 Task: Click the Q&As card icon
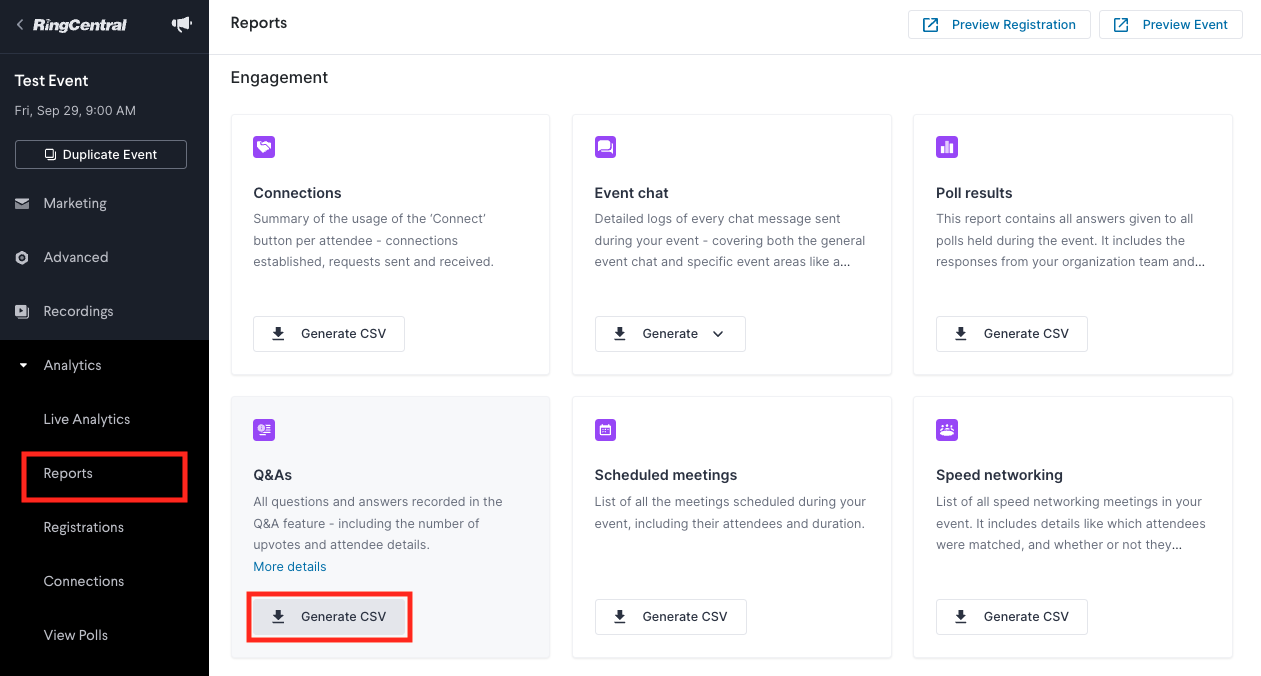click(x=264, y=430)
